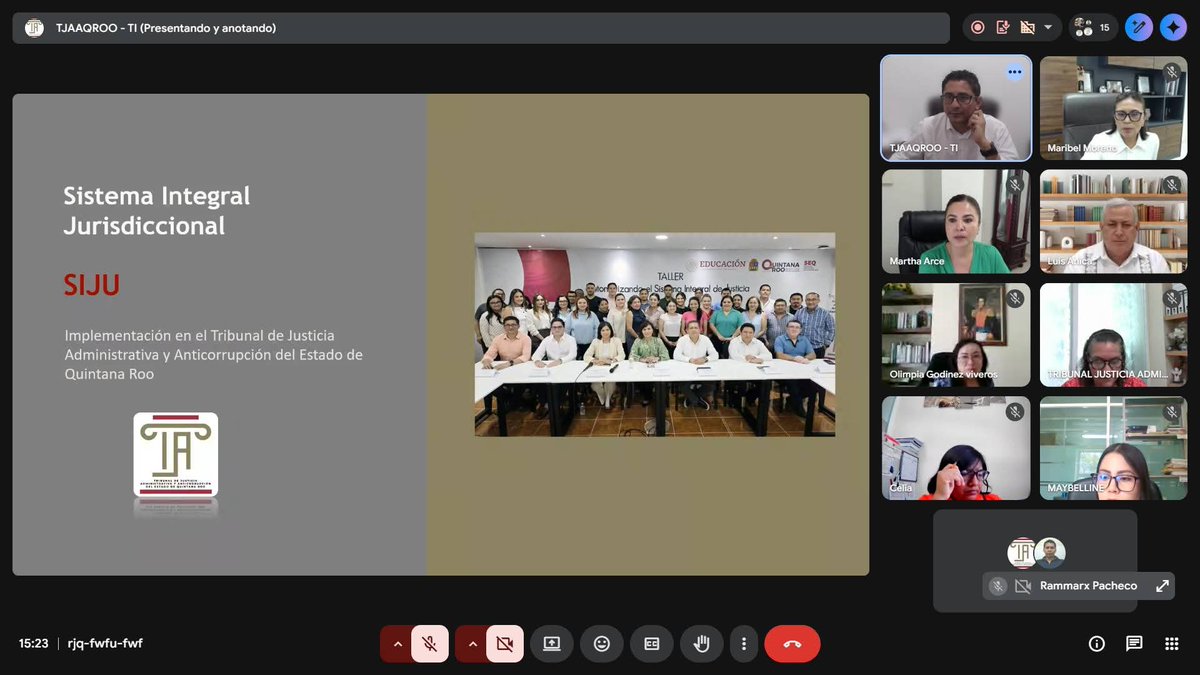Open the Gemini sparkle assistant
Screen dimensions: 1200x675
pos(1173,28)
